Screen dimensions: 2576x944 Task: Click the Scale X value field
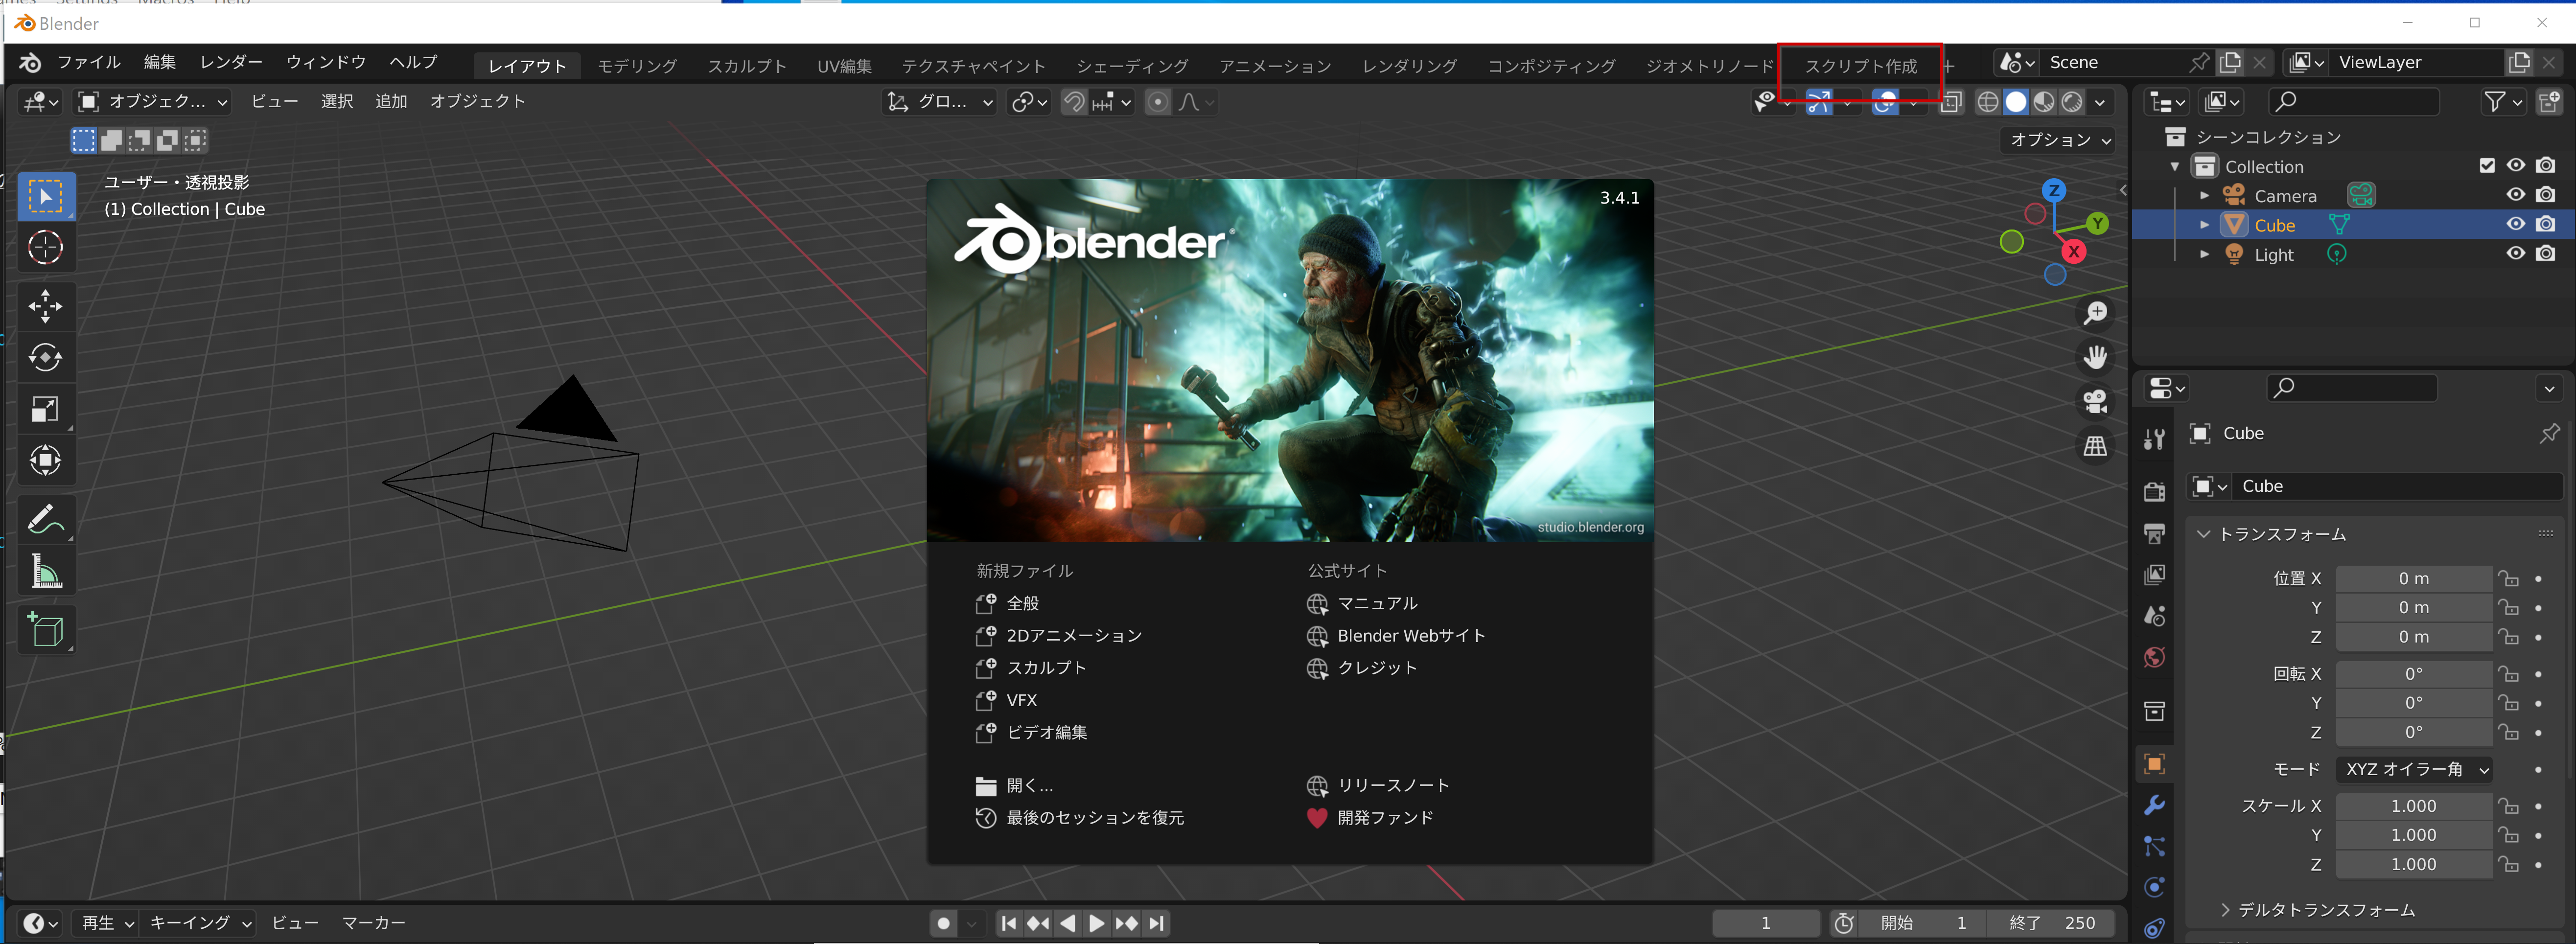pos(2413,806)
